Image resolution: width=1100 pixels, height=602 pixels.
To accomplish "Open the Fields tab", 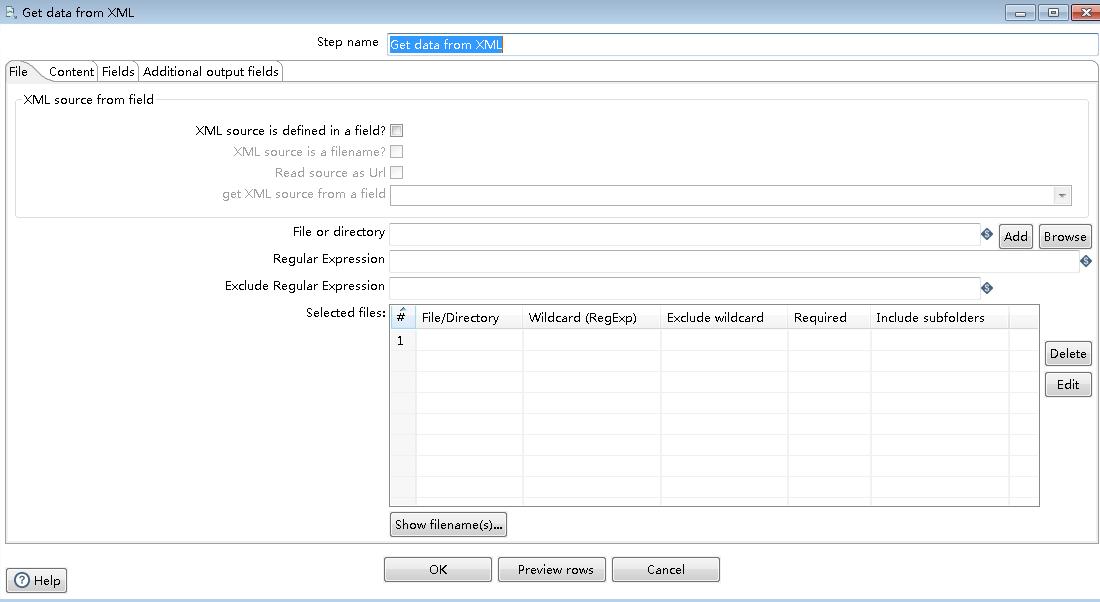I will [x=118, y=71].
